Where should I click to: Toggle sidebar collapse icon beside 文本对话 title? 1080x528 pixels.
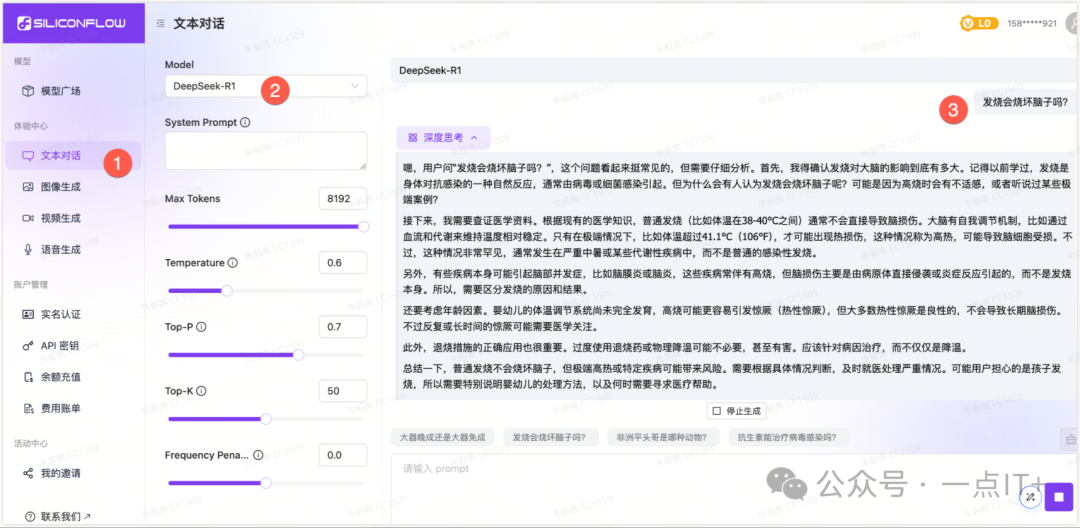click(160, 24)
